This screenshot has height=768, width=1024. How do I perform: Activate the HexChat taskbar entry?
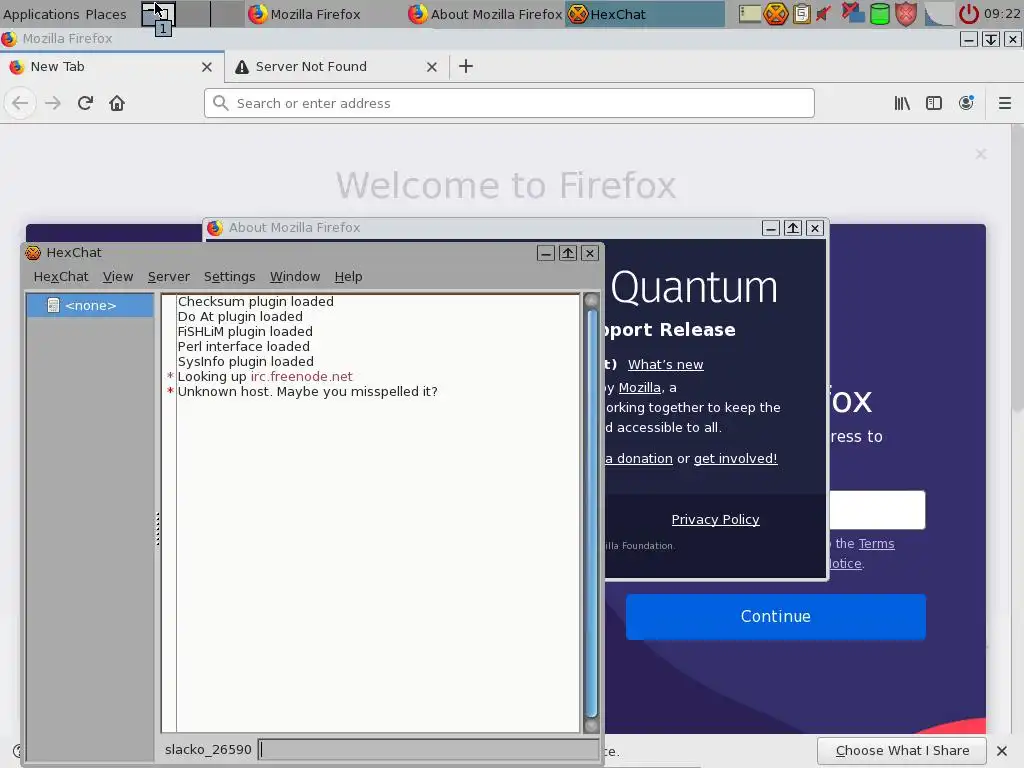[645, 14]
